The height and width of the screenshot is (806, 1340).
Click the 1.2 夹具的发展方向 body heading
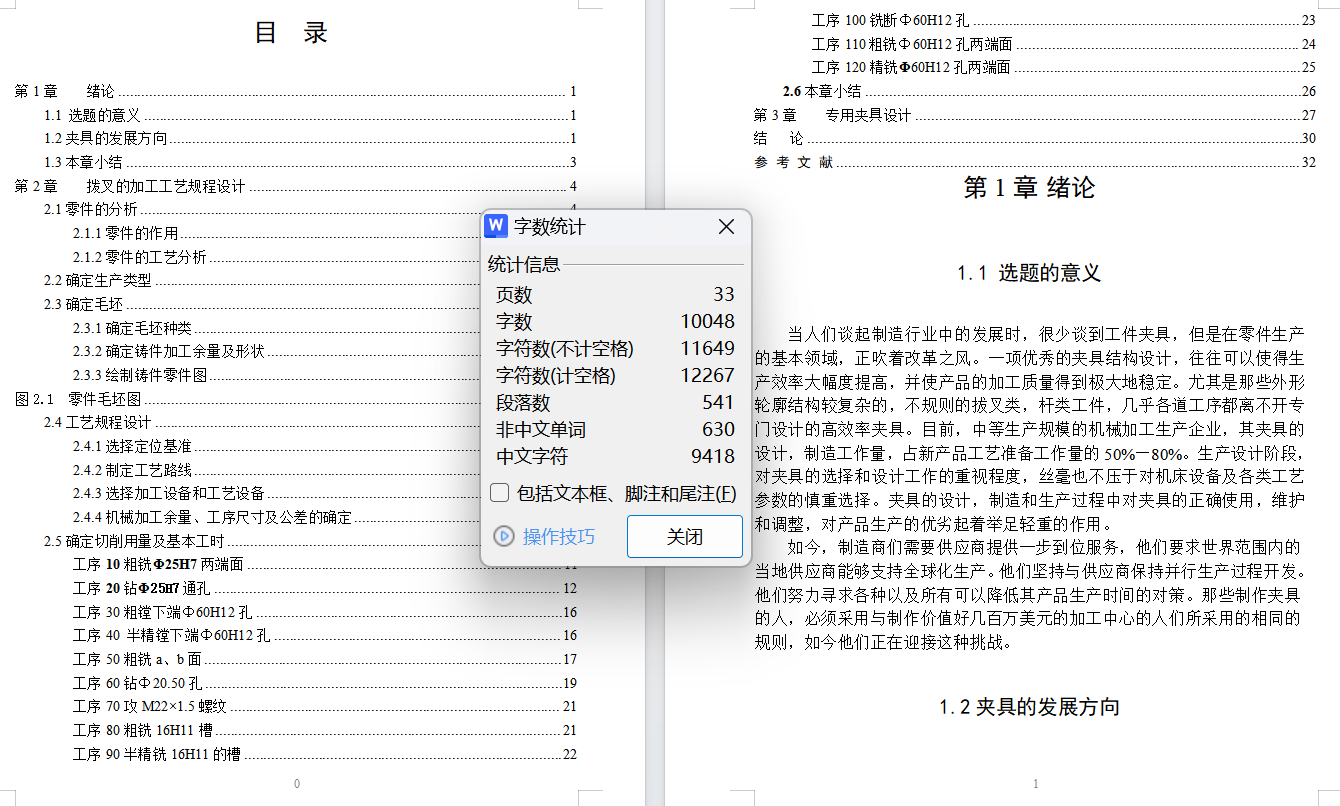point(1029,707)
